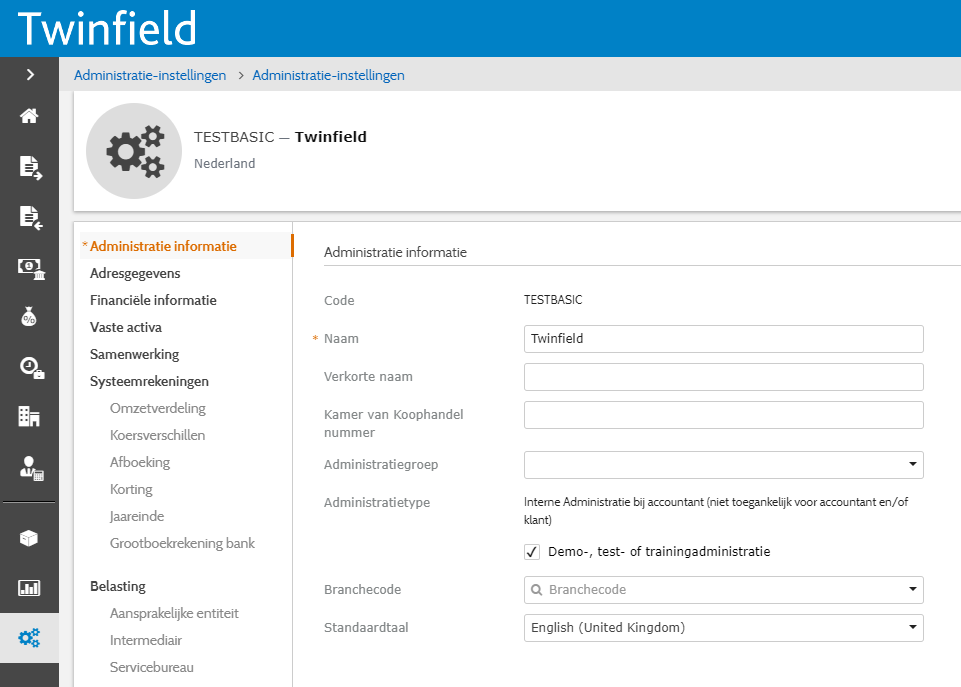Click the Administratie-instellingen breadcrumb link
This screenshot has height=687, width=961.
[149, 74]
